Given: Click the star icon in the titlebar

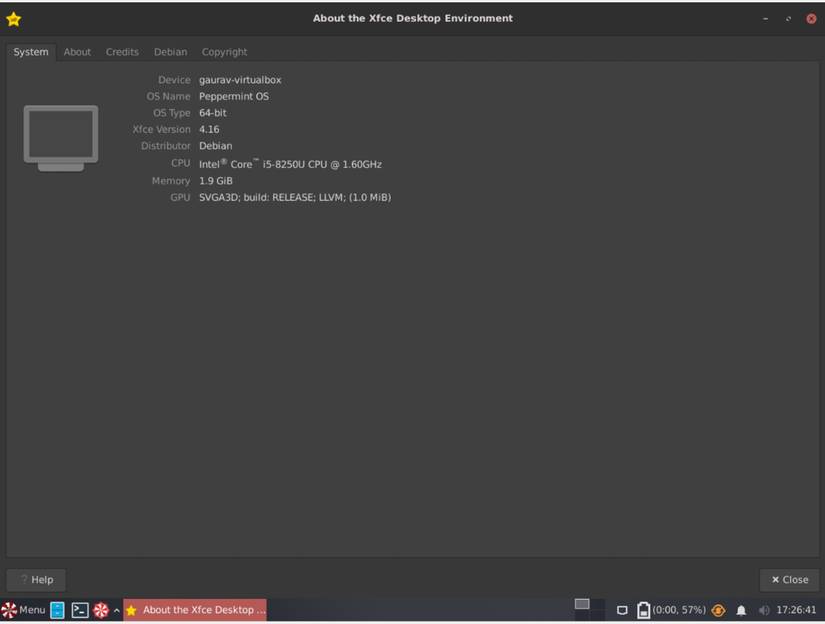Looking at the screenshot, I should 14,17.
